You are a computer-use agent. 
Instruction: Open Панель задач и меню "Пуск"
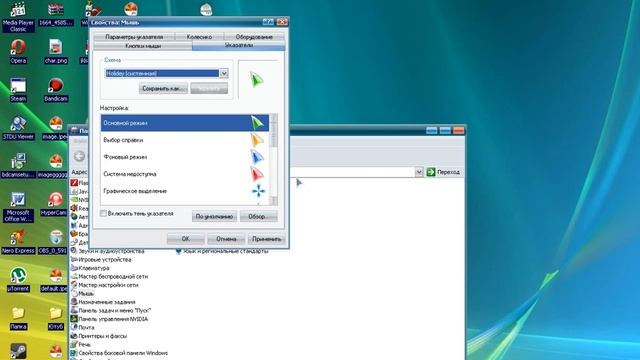[x=111, y=310]
